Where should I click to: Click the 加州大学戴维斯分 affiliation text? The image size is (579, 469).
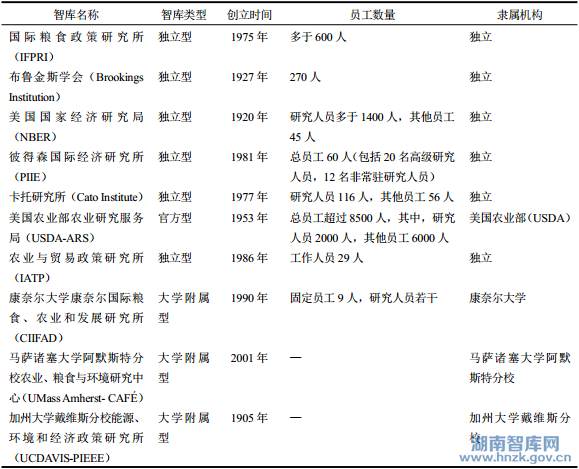[520, 418]
